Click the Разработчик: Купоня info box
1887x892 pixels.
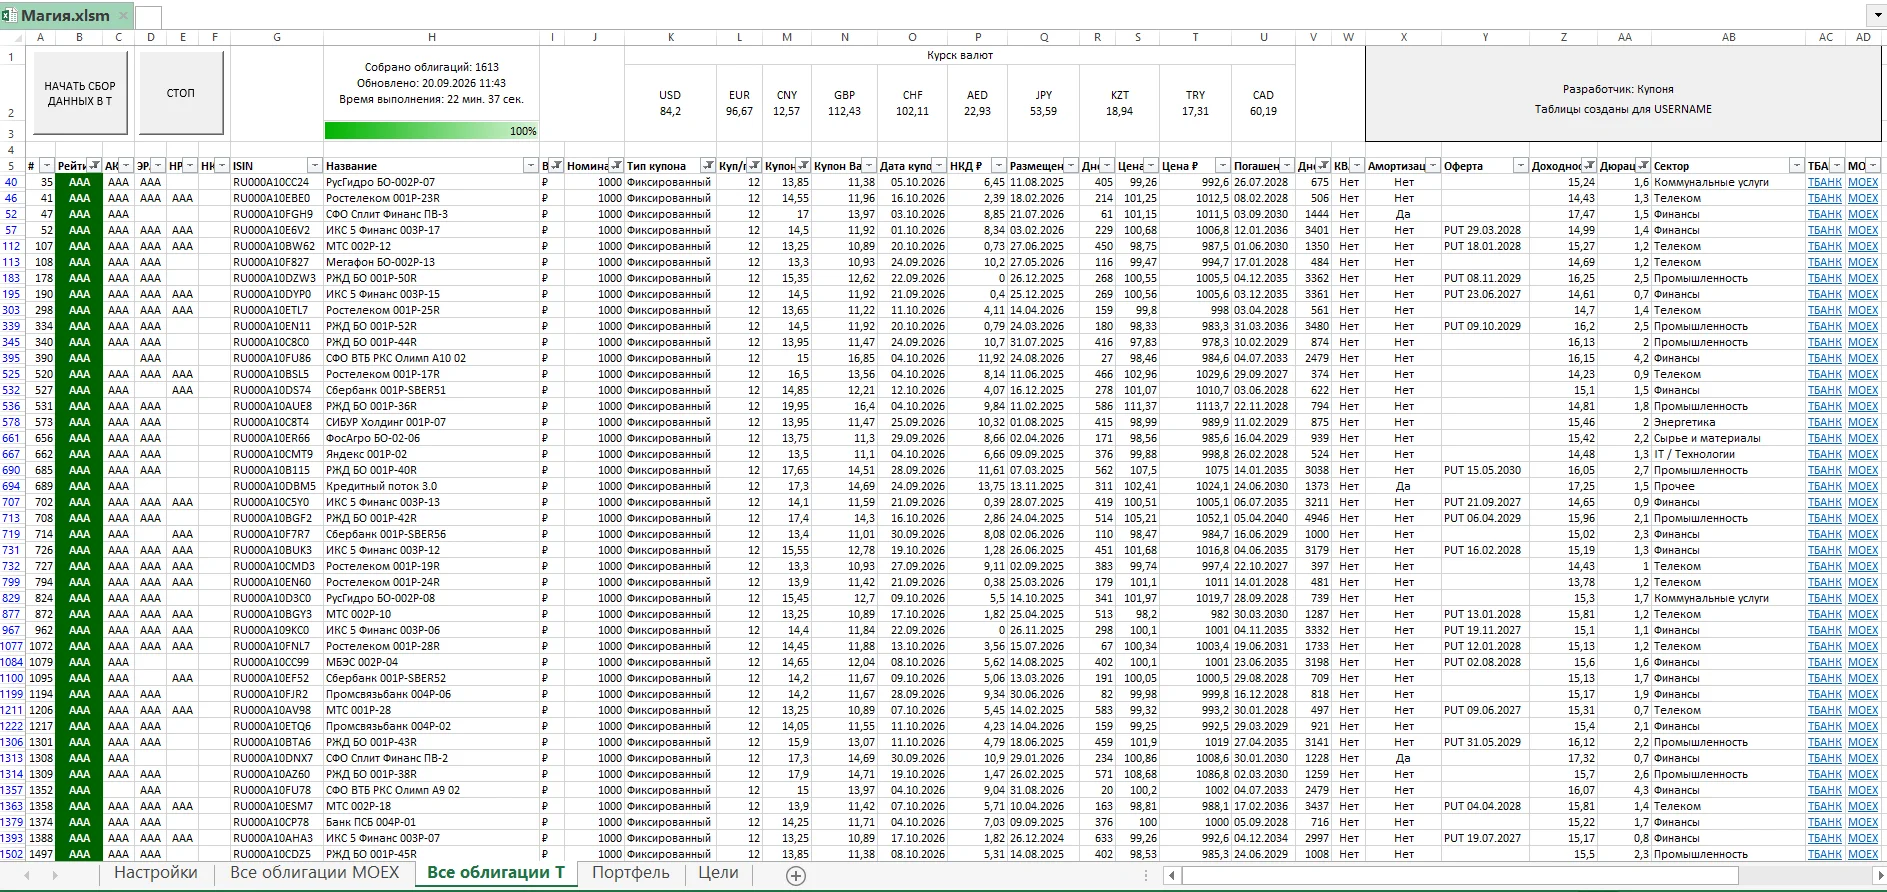(x=1623, y=94)
